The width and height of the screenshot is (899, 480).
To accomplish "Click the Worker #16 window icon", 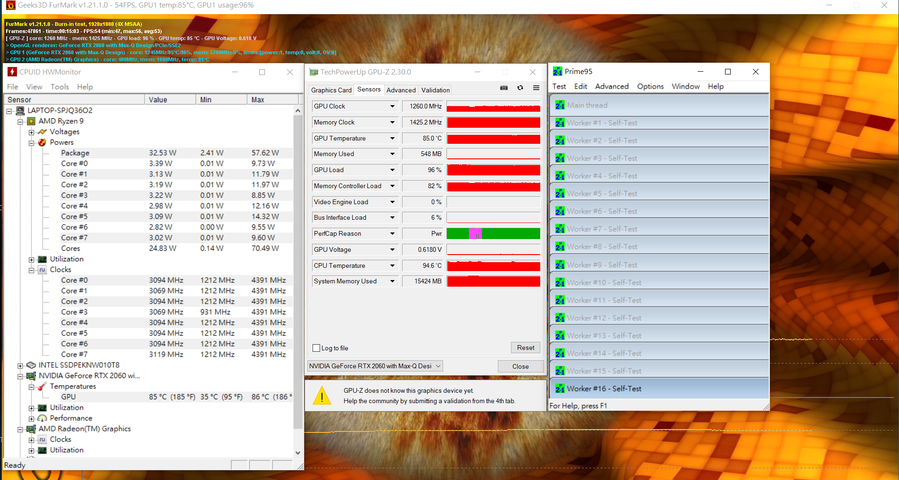I will click(560, 388).
